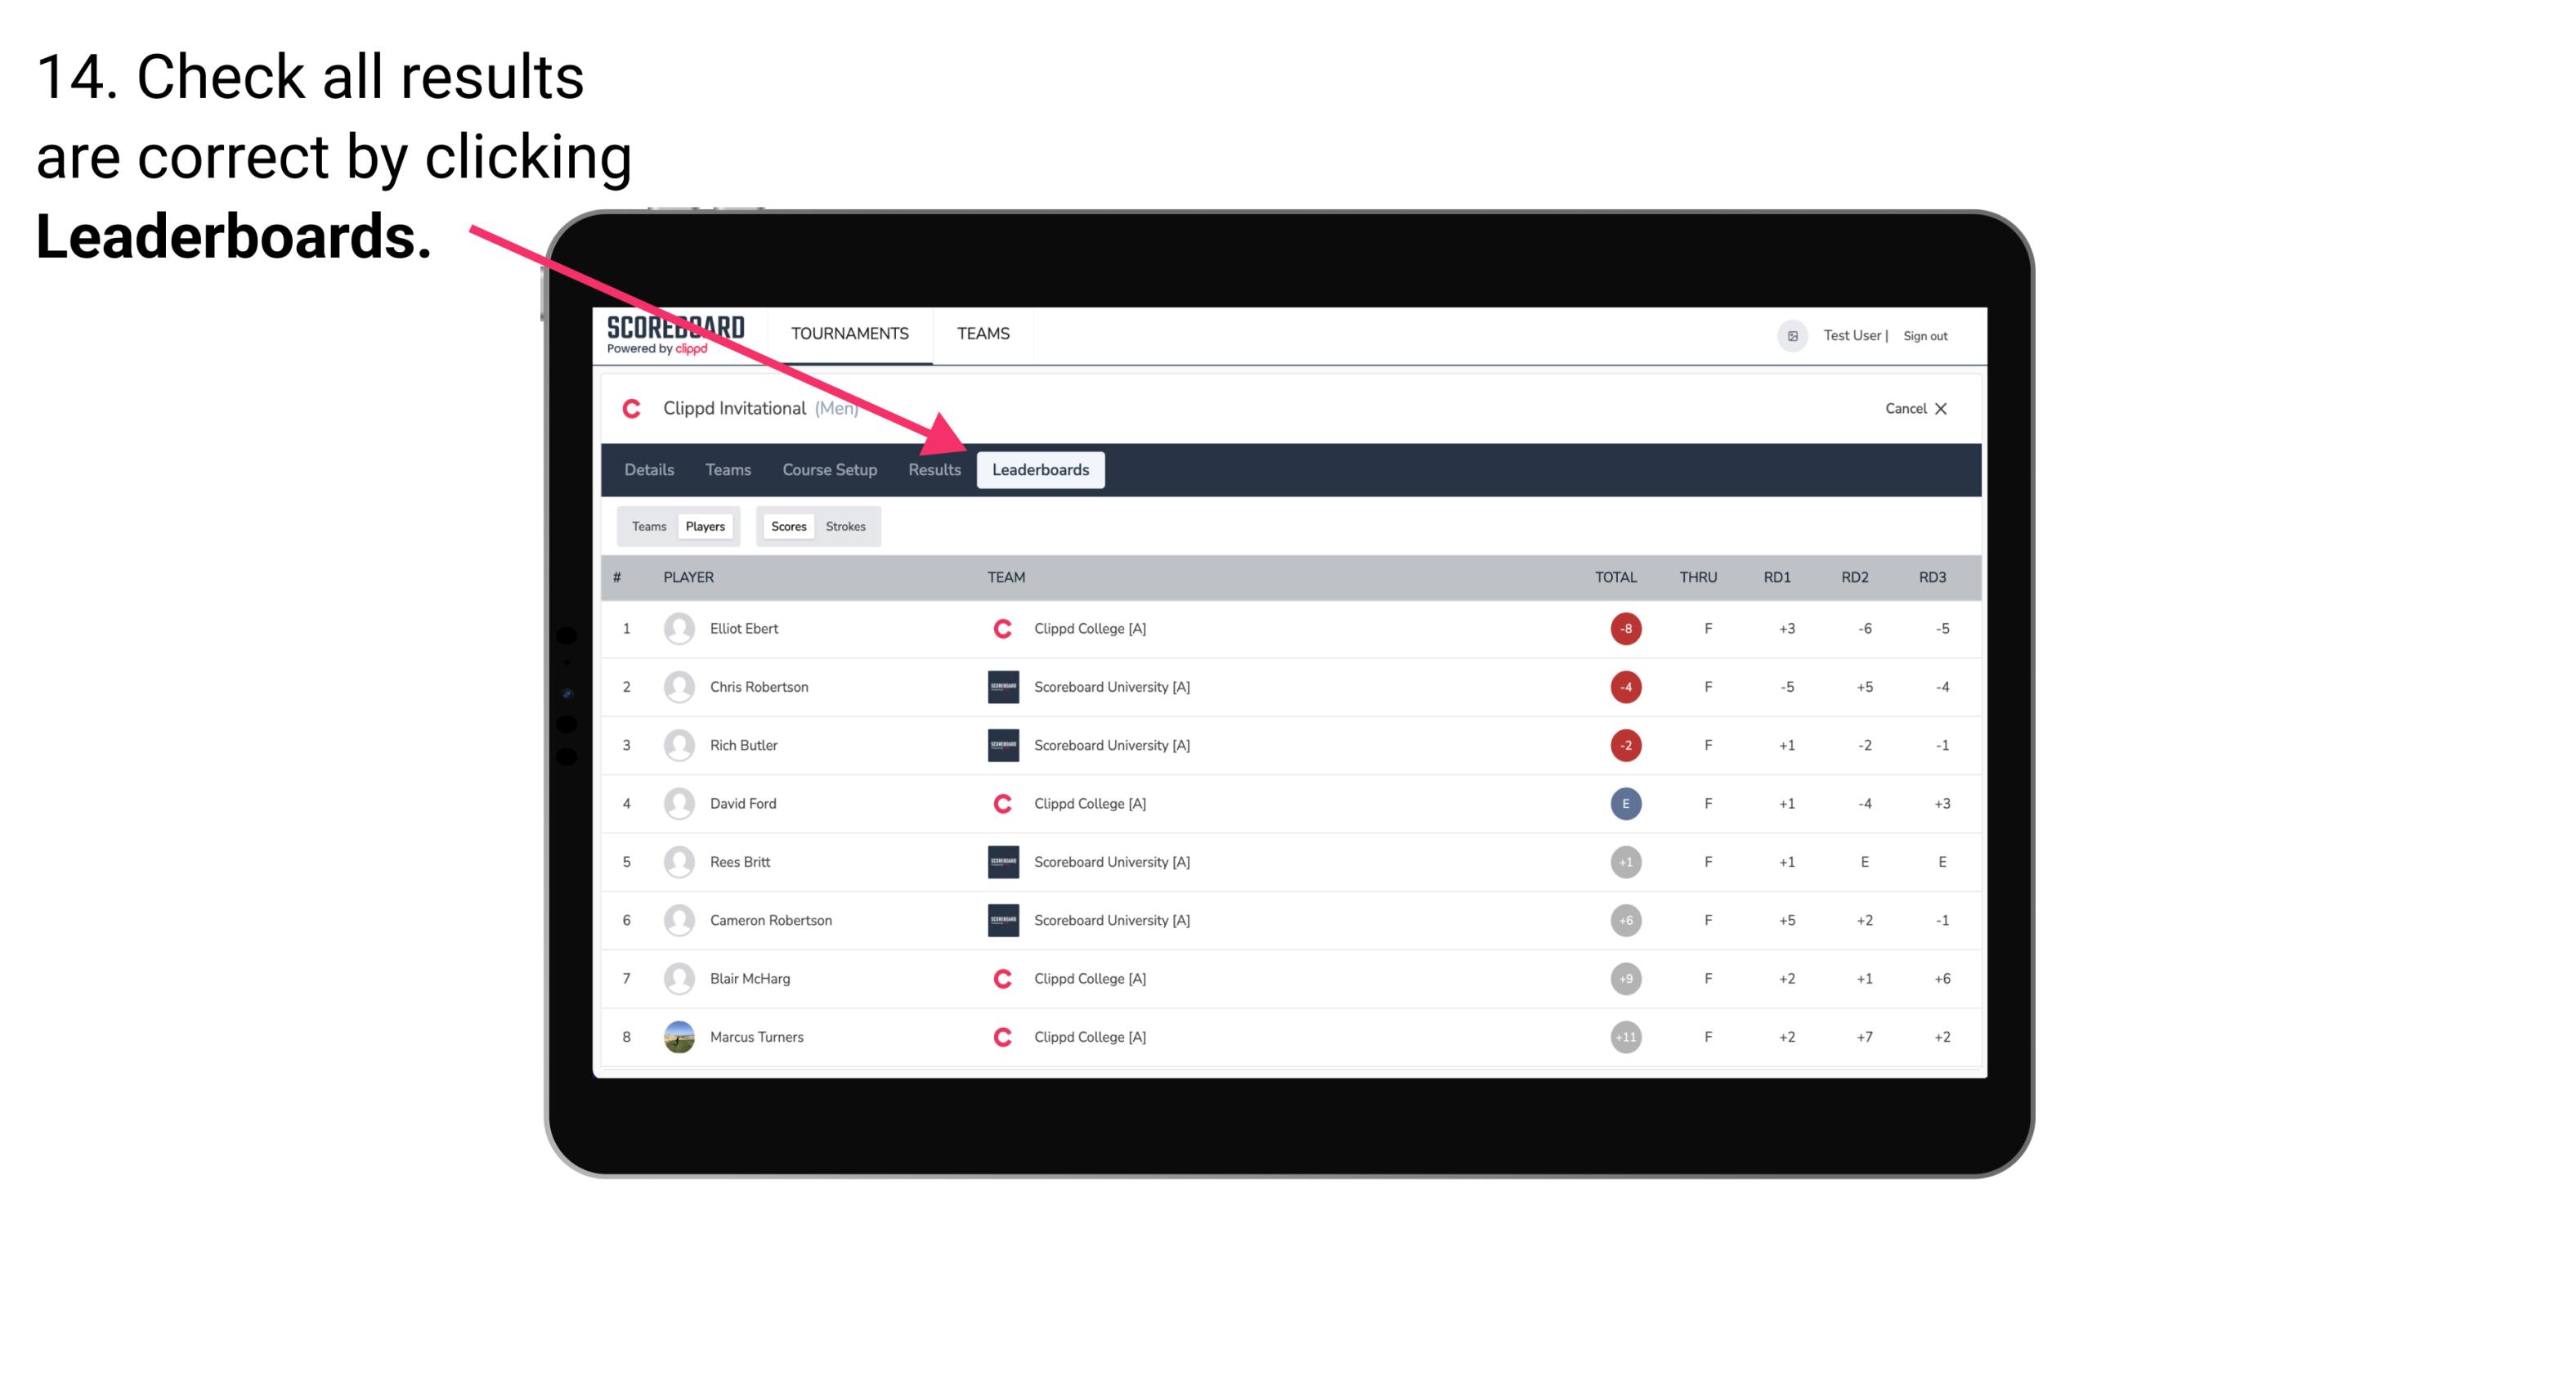Expand the Players filter dropdown
The width and height of the screenshot is (2576, 1386).
tap(703, 526)
